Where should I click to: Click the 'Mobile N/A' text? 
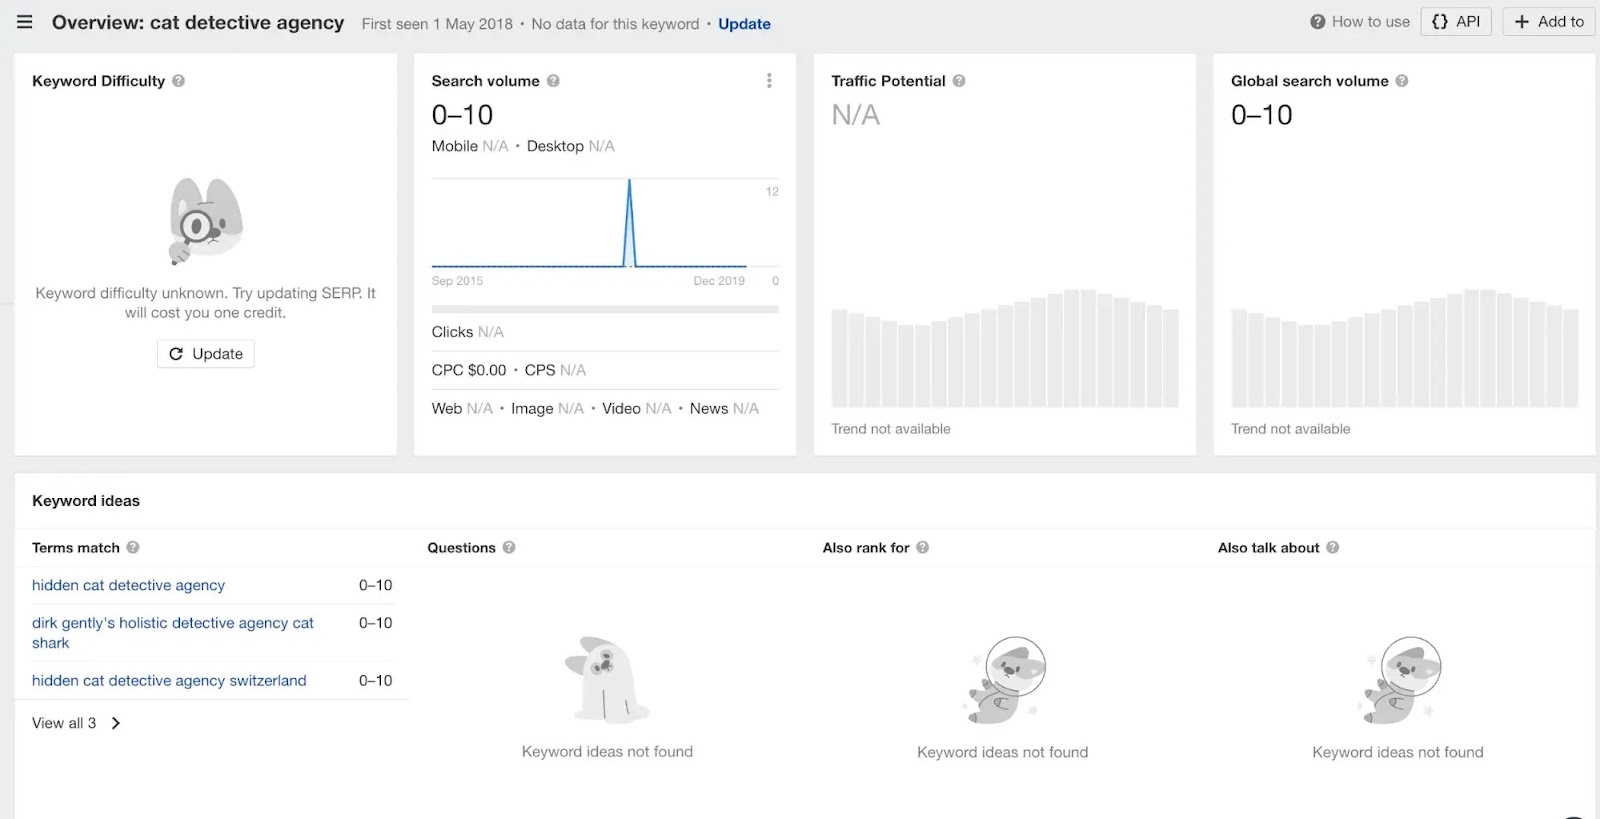pos(470,146)
